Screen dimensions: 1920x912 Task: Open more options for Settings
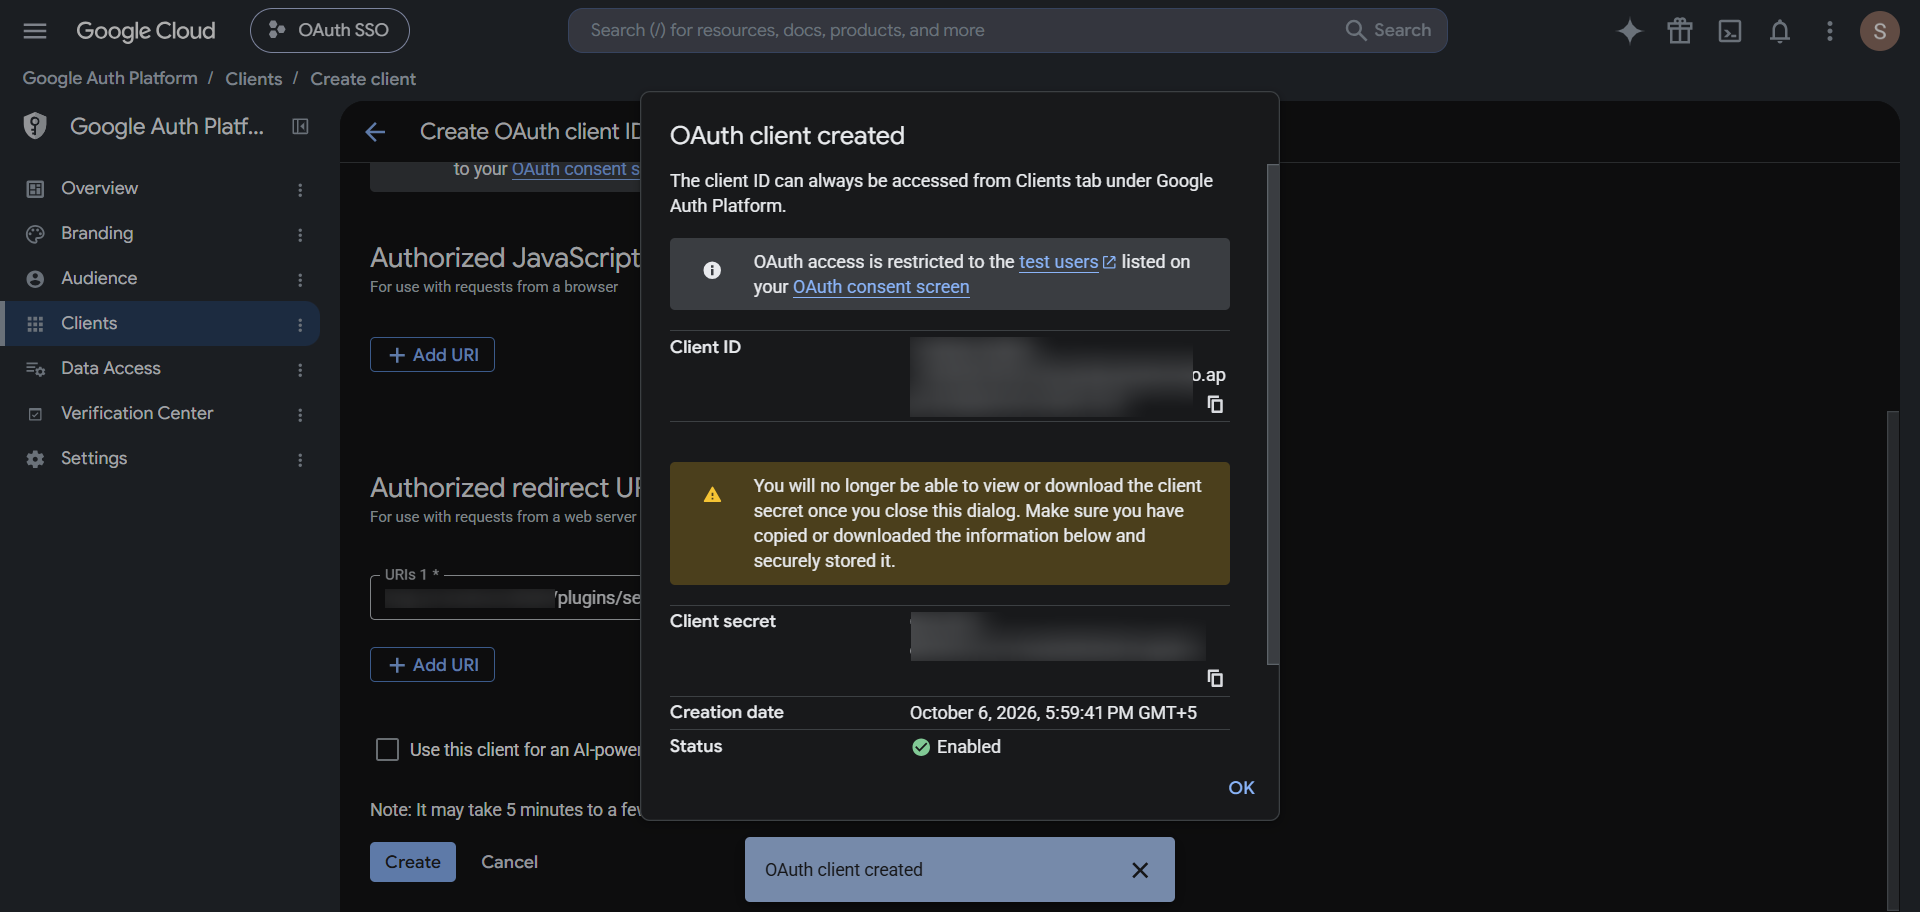click(x=300, y=460)
